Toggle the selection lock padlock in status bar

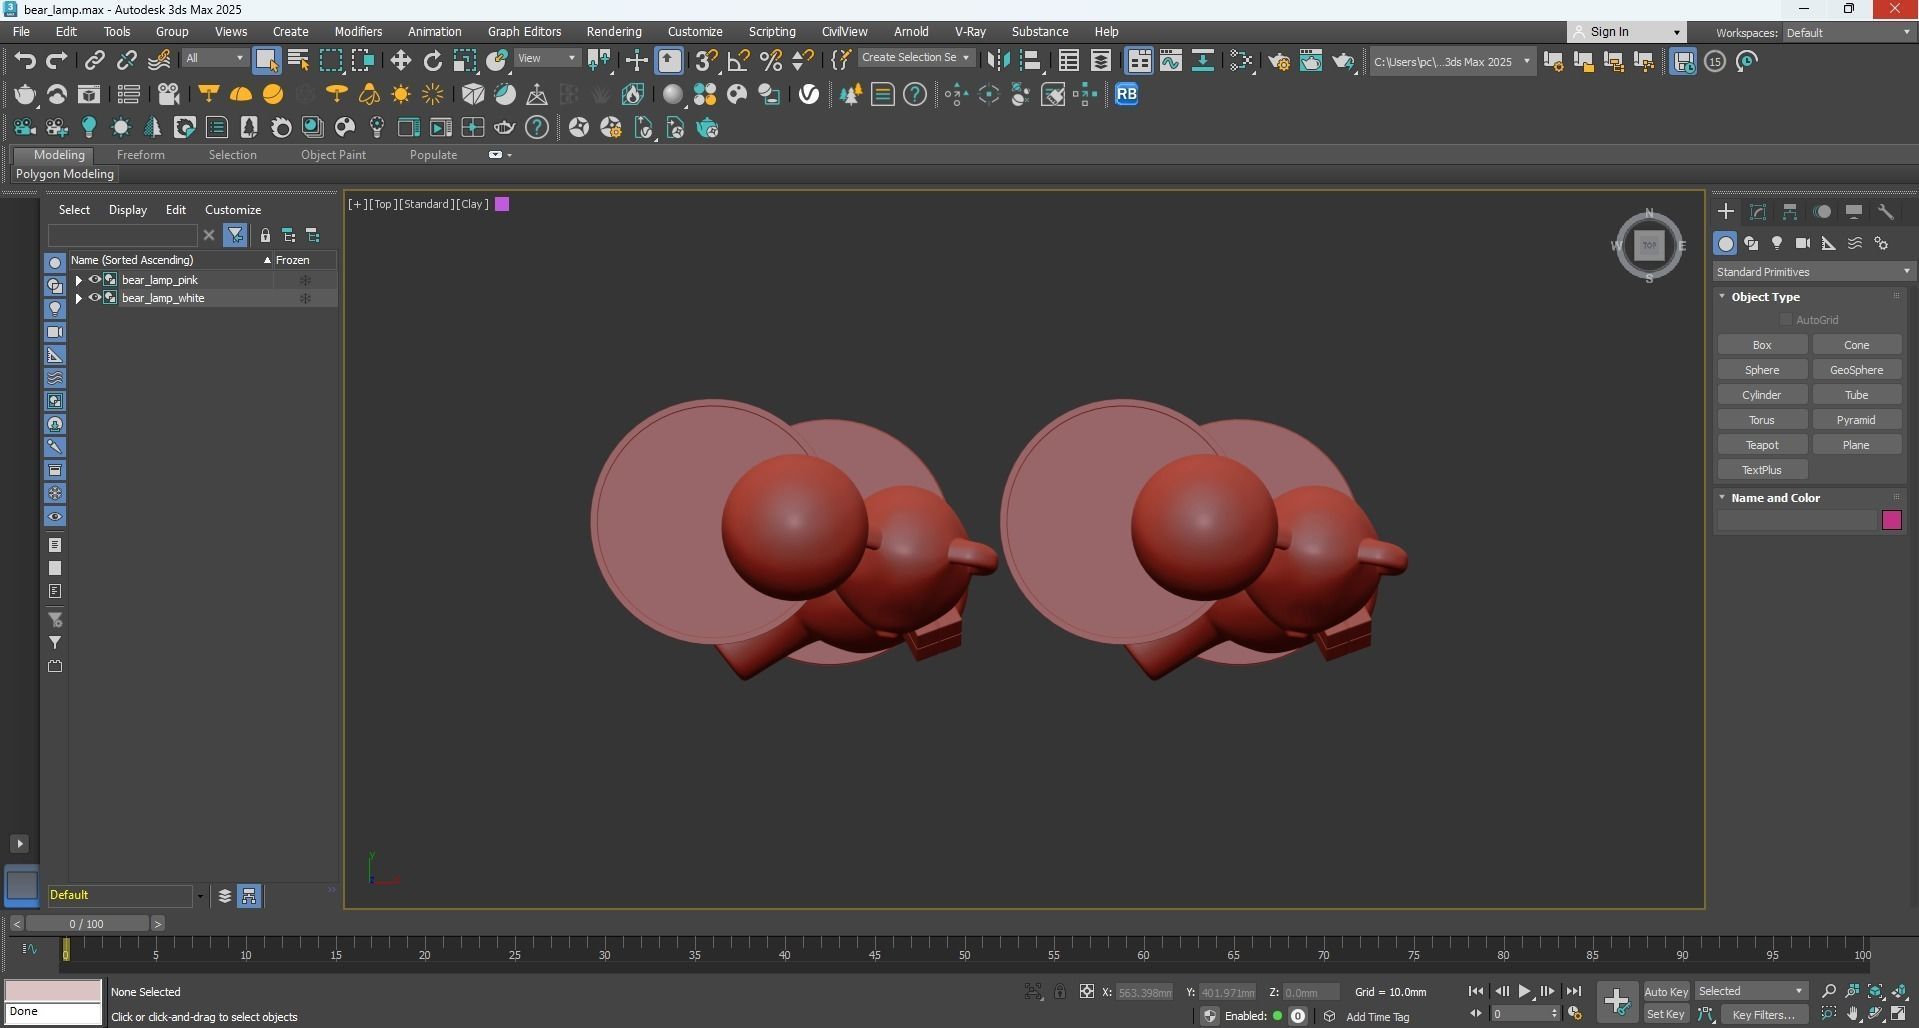(1060, 992)
